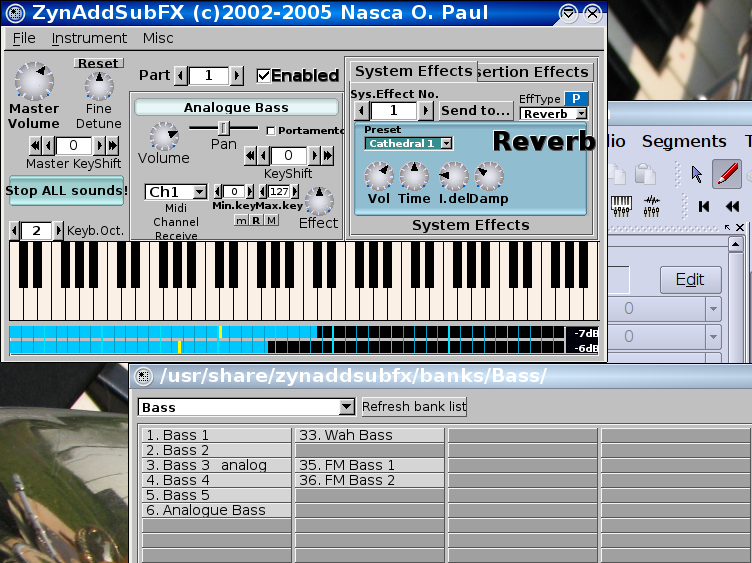Turn the Fine Detune knob
752x563 pixels.
coord(99,86)
